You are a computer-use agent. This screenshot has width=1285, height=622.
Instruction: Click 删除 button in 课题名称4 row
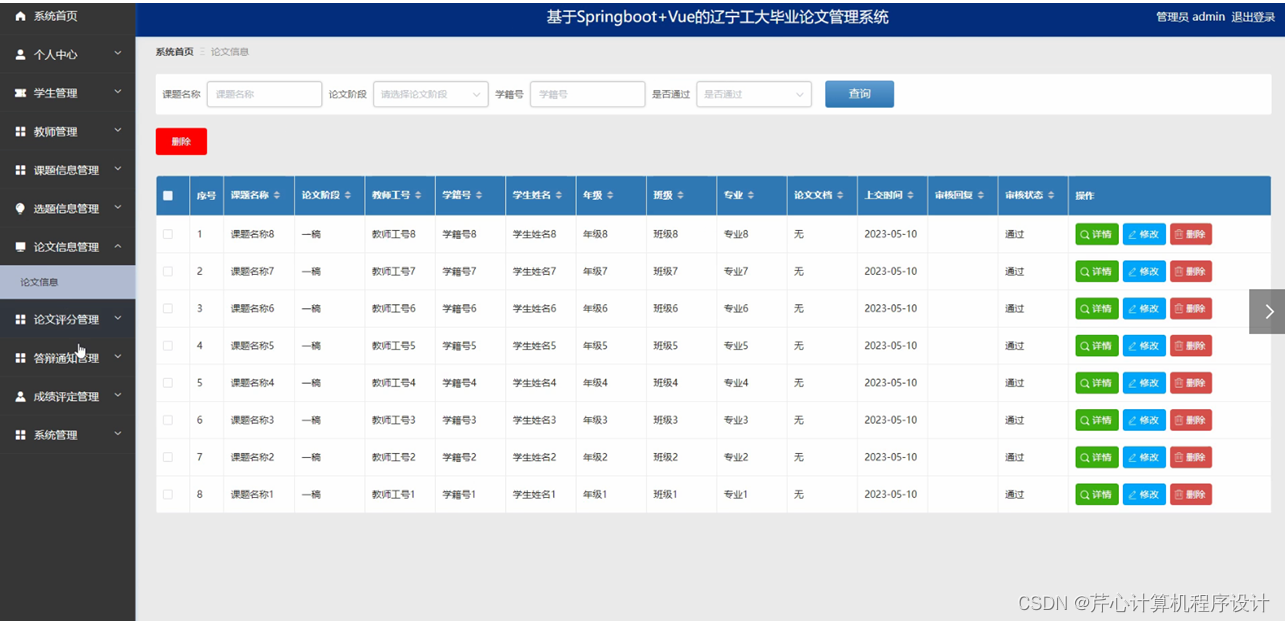[1190, 382]
